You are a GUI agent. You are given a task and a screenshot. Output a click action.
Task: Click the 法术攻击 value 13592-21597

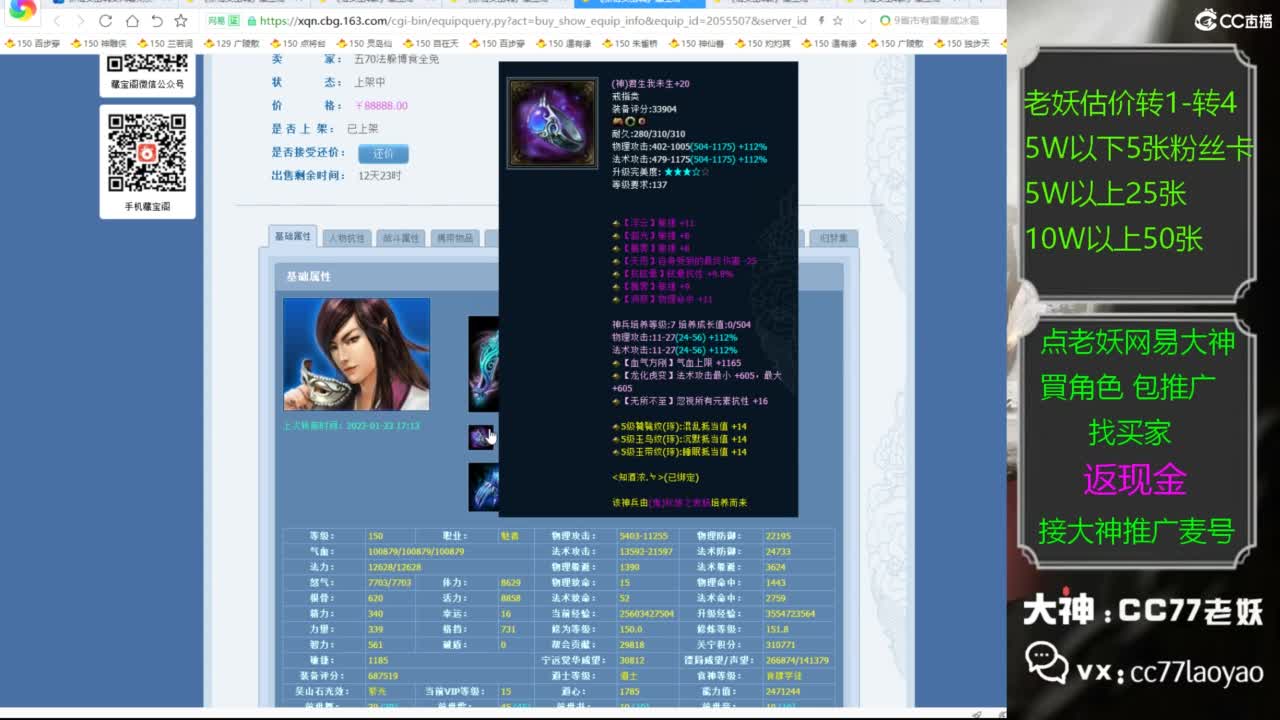click(x=646, y=552)
